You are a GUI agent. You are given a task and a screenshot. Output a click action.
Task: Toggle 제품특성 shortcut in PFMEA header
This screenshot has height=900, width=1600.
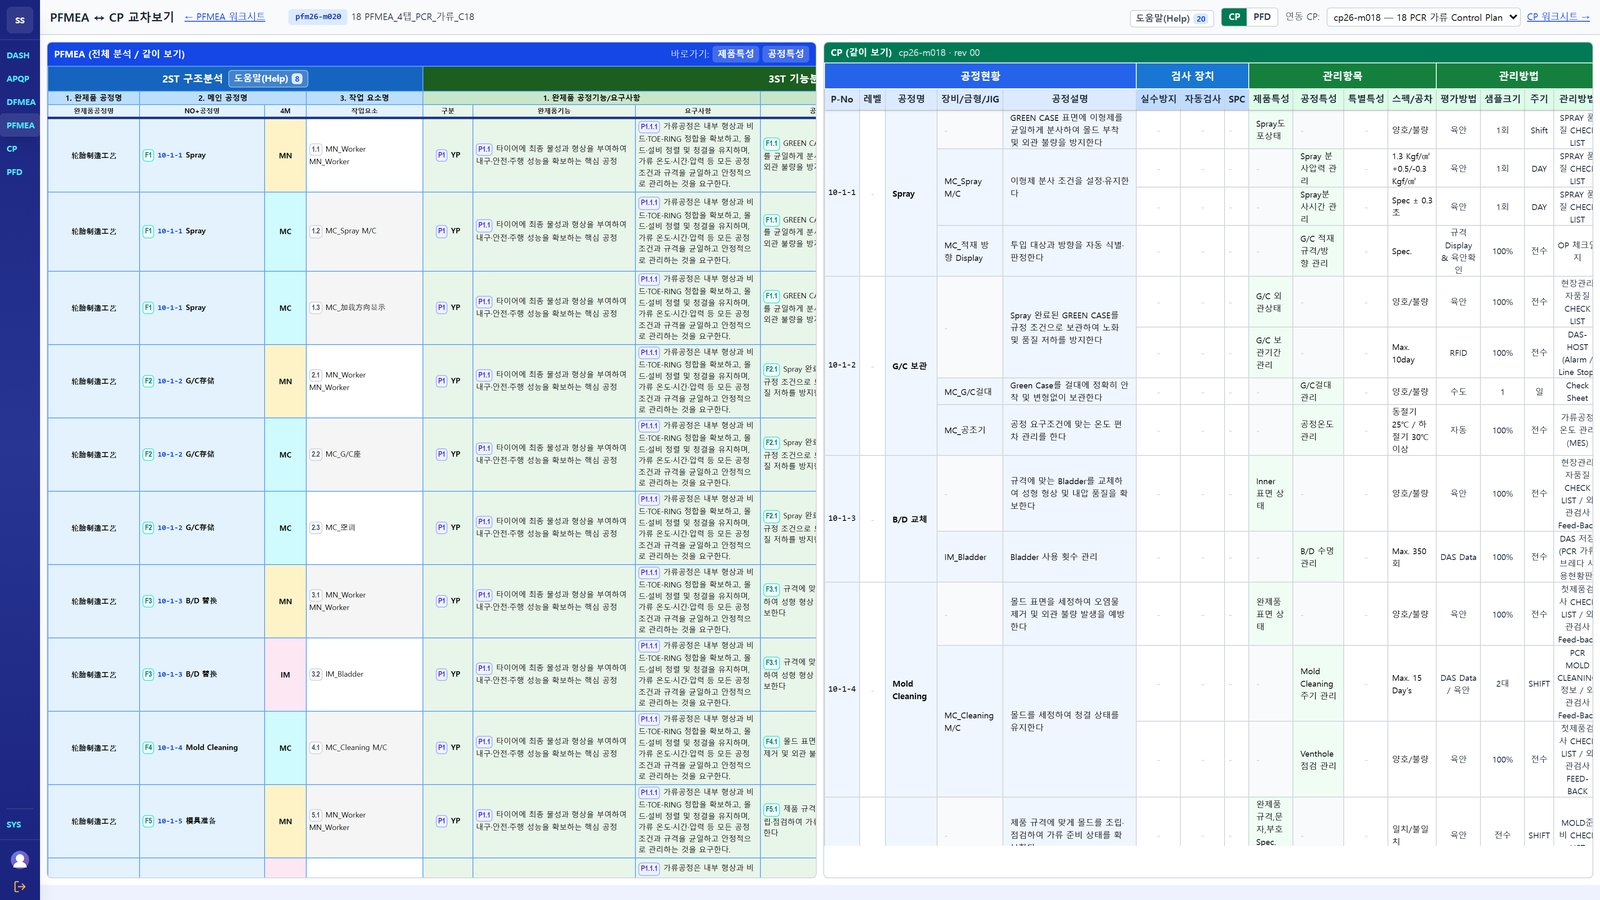736,54
